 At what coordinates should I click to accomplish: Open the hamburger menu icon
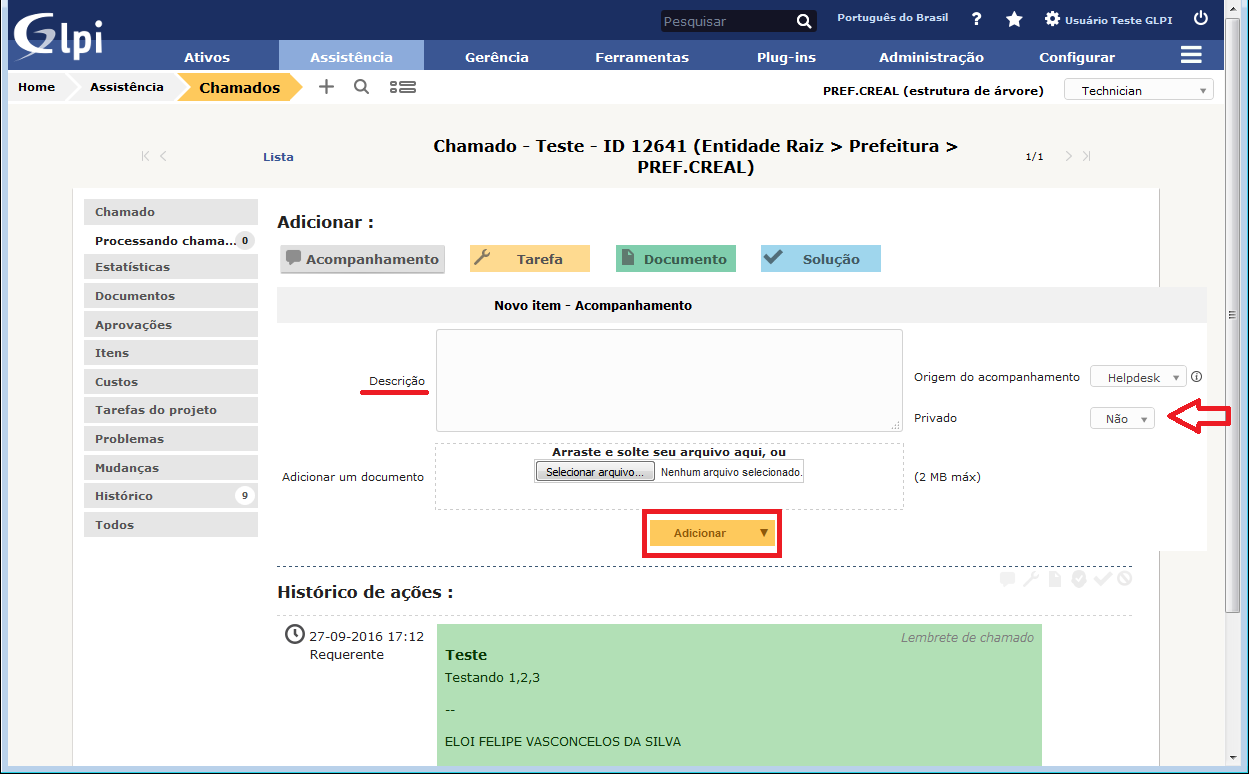1190,55
